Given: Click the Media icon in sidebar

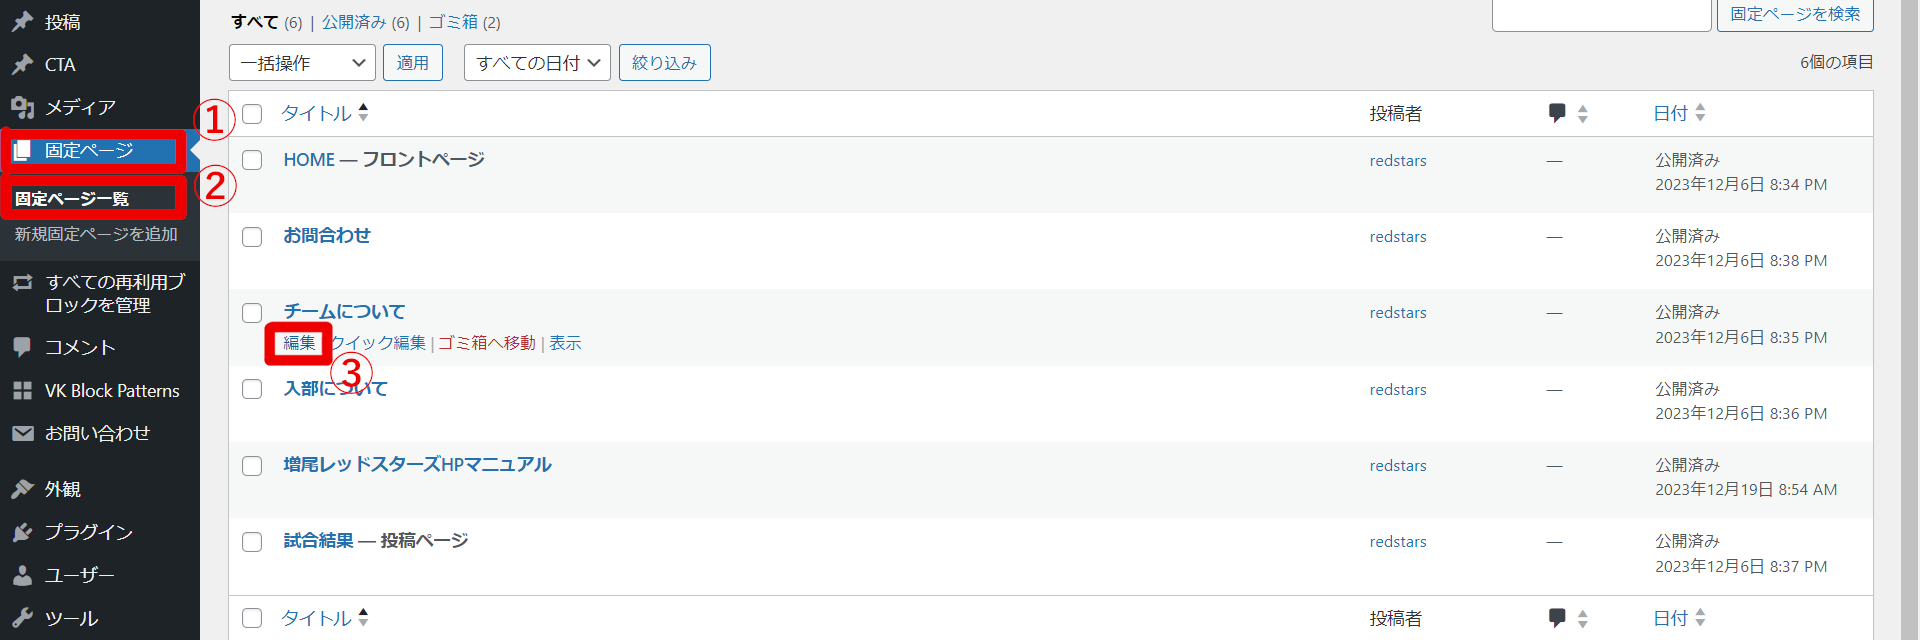Looking at the screenshot, I should point(22,107).
